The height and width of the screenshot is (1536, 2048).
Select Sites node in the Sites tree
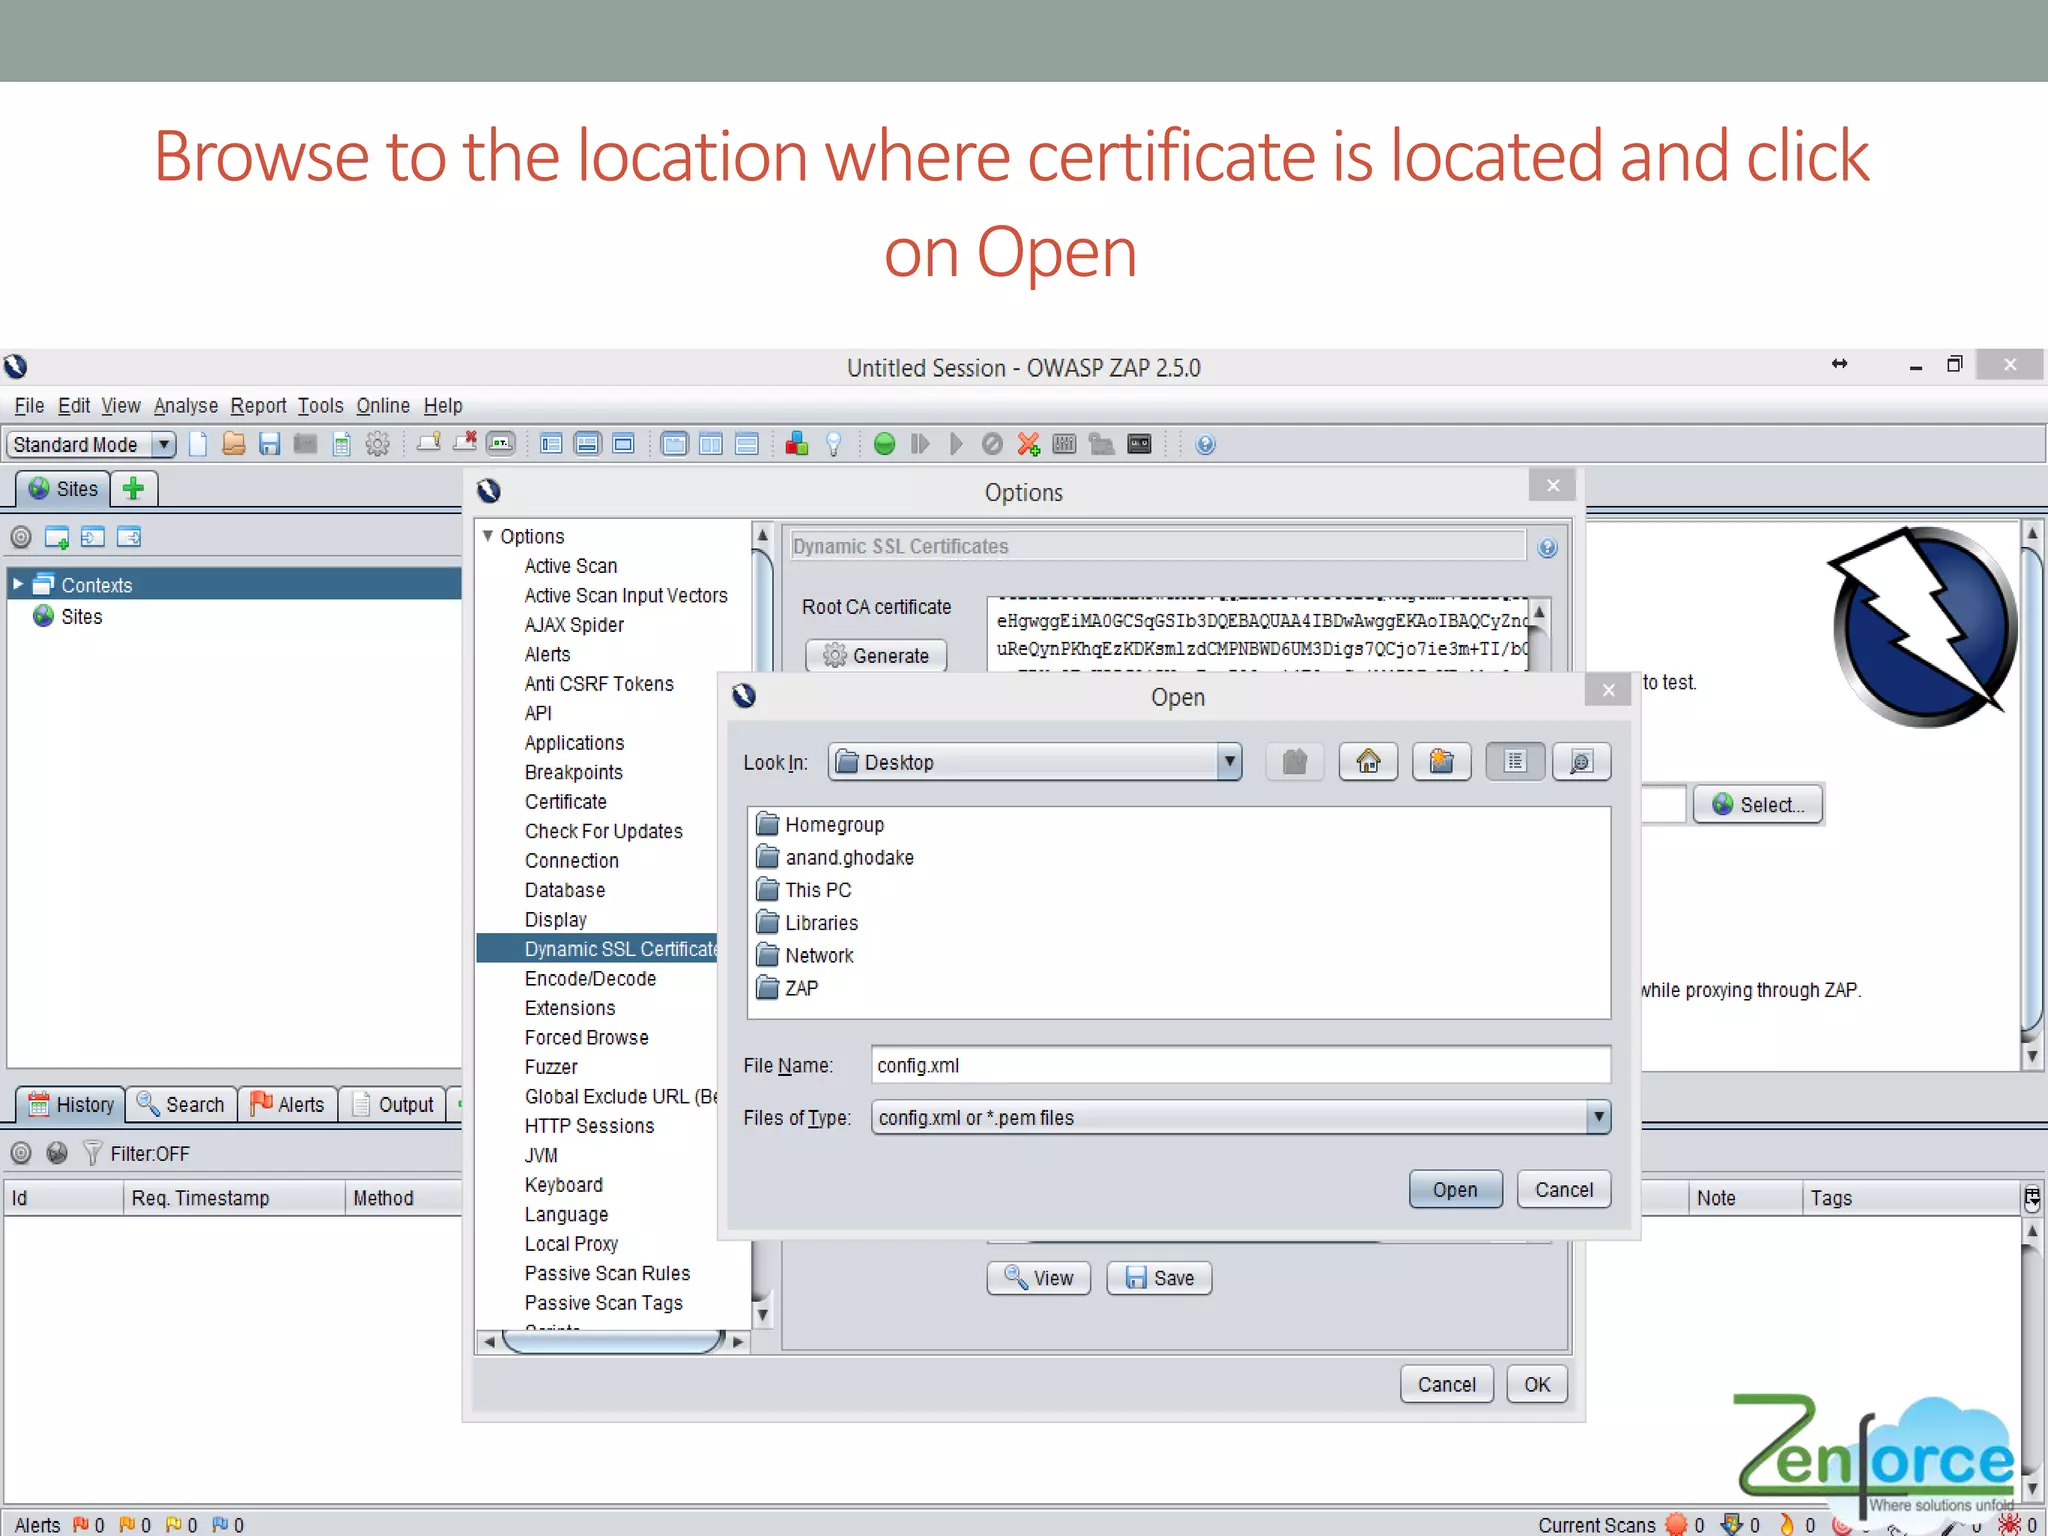(x=68, y=616)
